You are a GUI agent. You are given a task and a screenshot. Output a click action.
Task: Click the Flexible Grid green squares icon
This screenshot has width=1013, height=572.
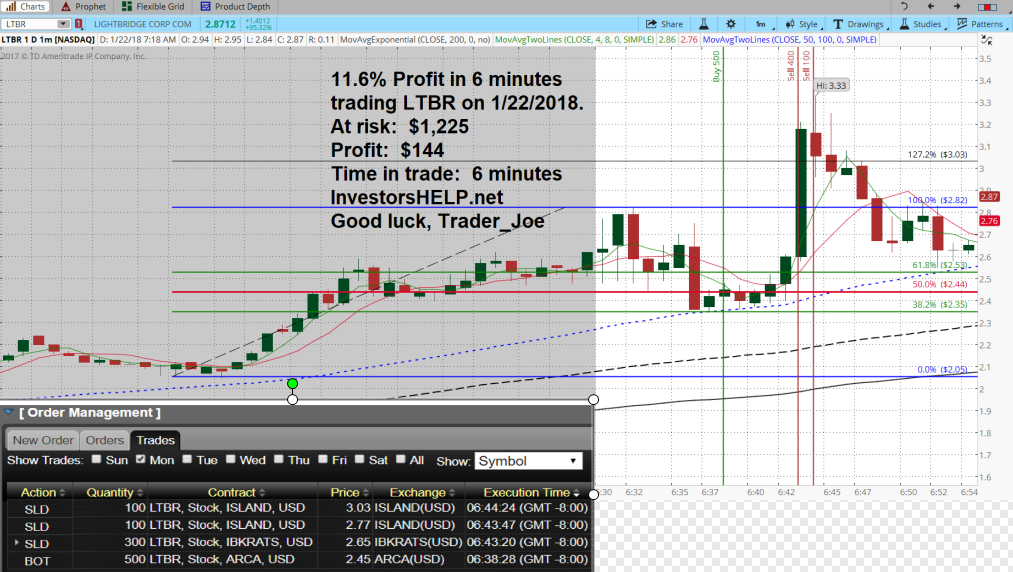[127, 6]
